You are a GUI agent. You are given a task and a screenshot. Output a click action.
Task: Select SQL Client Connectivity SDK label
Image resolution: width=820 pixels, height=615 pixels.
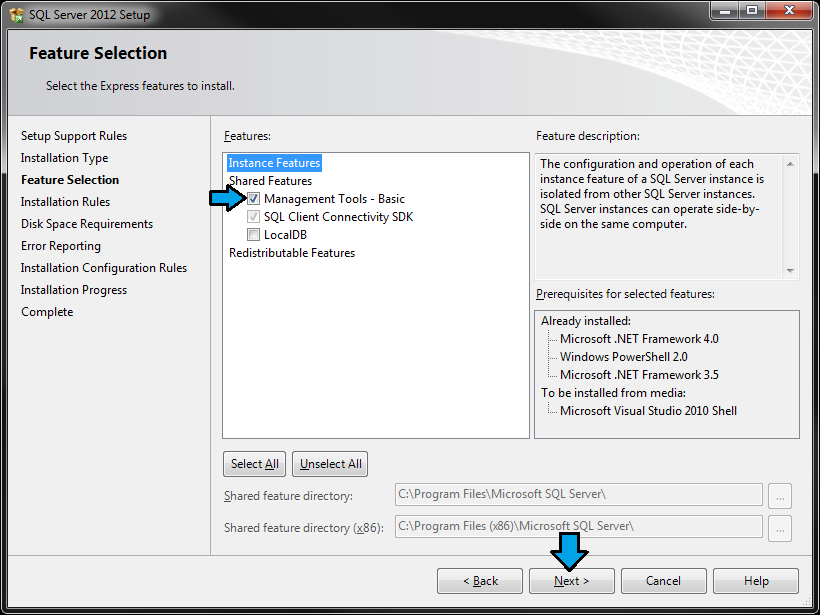tap(338, 217)
